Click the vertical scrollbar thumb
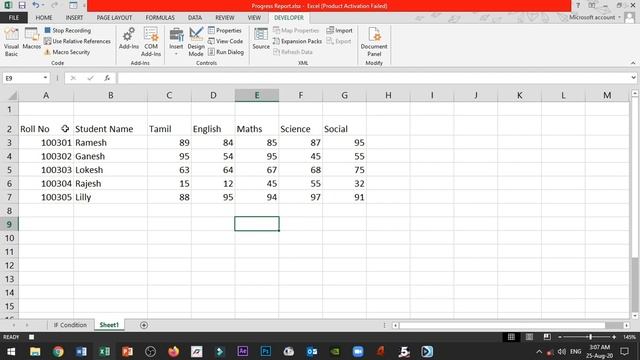 [635, 284]
